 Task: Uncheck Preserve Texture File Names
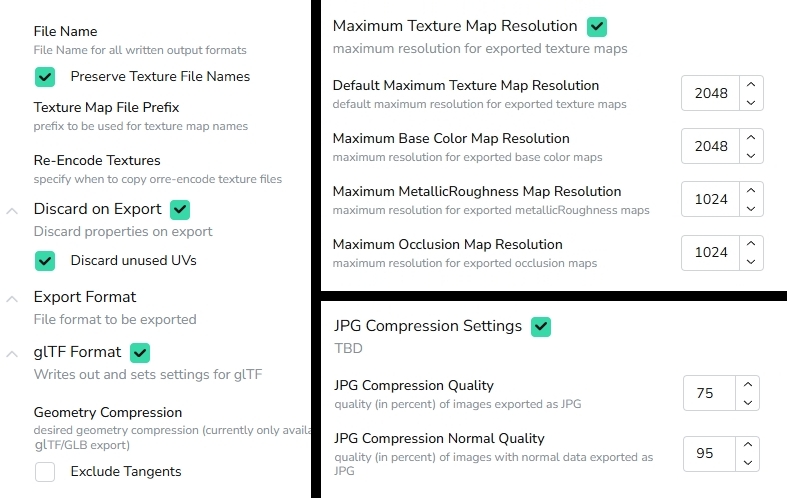pyautogui.click(x=45, y=77)
